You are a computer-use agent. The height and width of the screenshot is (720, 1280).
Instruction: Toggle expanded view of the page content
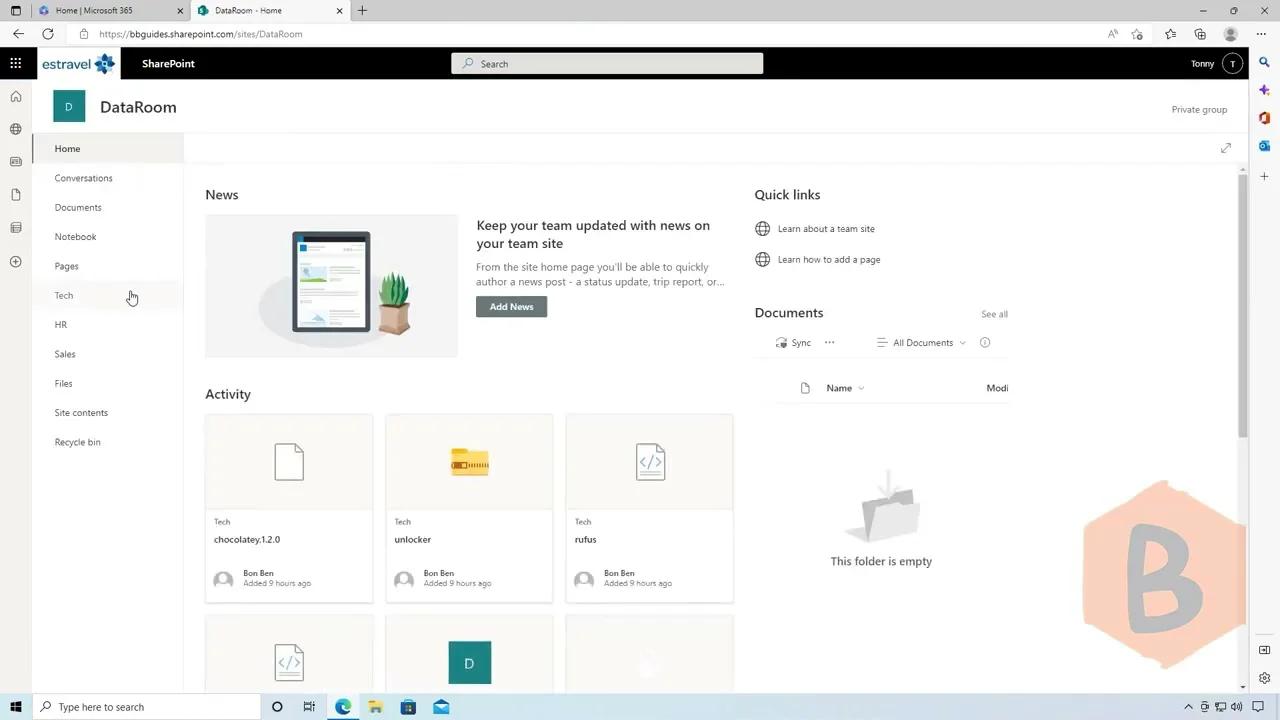coord(1225,148)
